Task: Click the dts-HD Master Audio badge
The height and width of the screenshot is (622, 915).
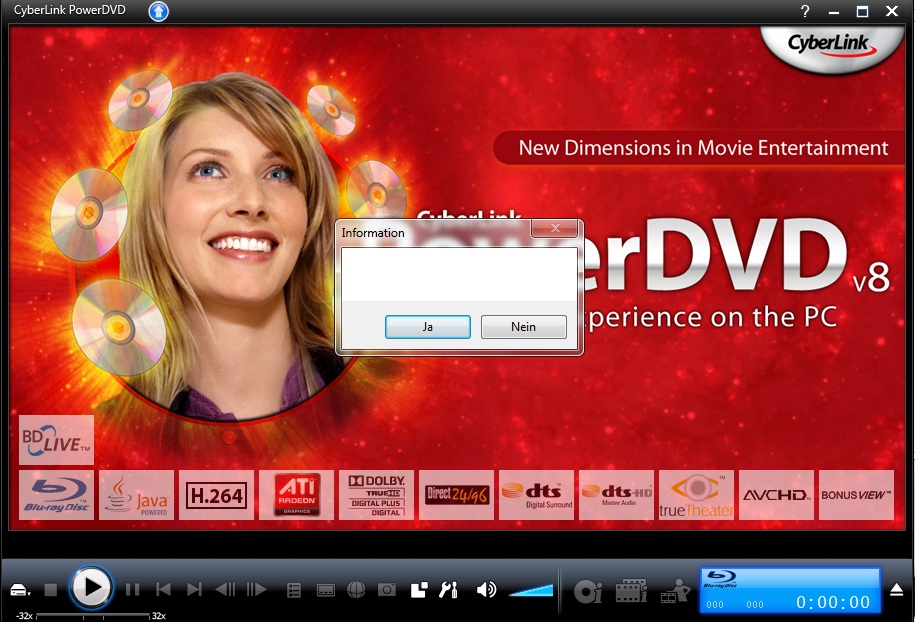Action: pyautogui.click(x=616, y=495)
